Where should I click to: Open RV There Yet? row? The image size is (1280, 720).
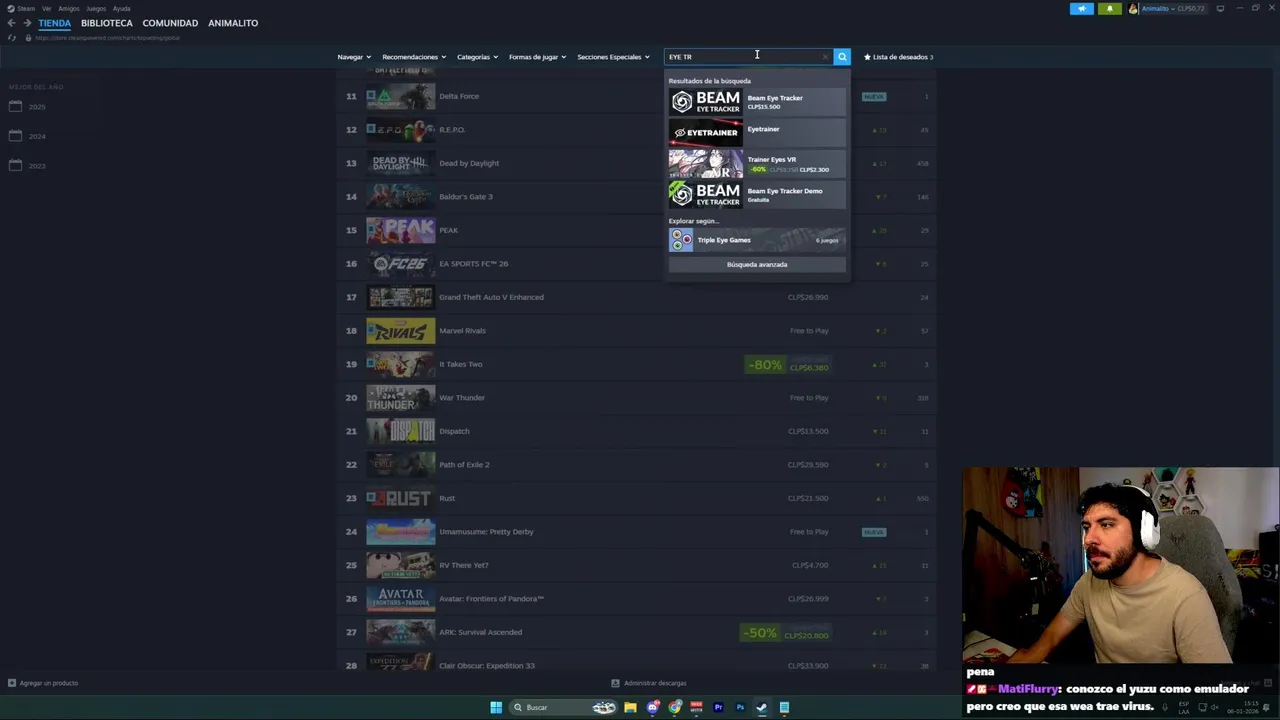click(x=636, y=565)
